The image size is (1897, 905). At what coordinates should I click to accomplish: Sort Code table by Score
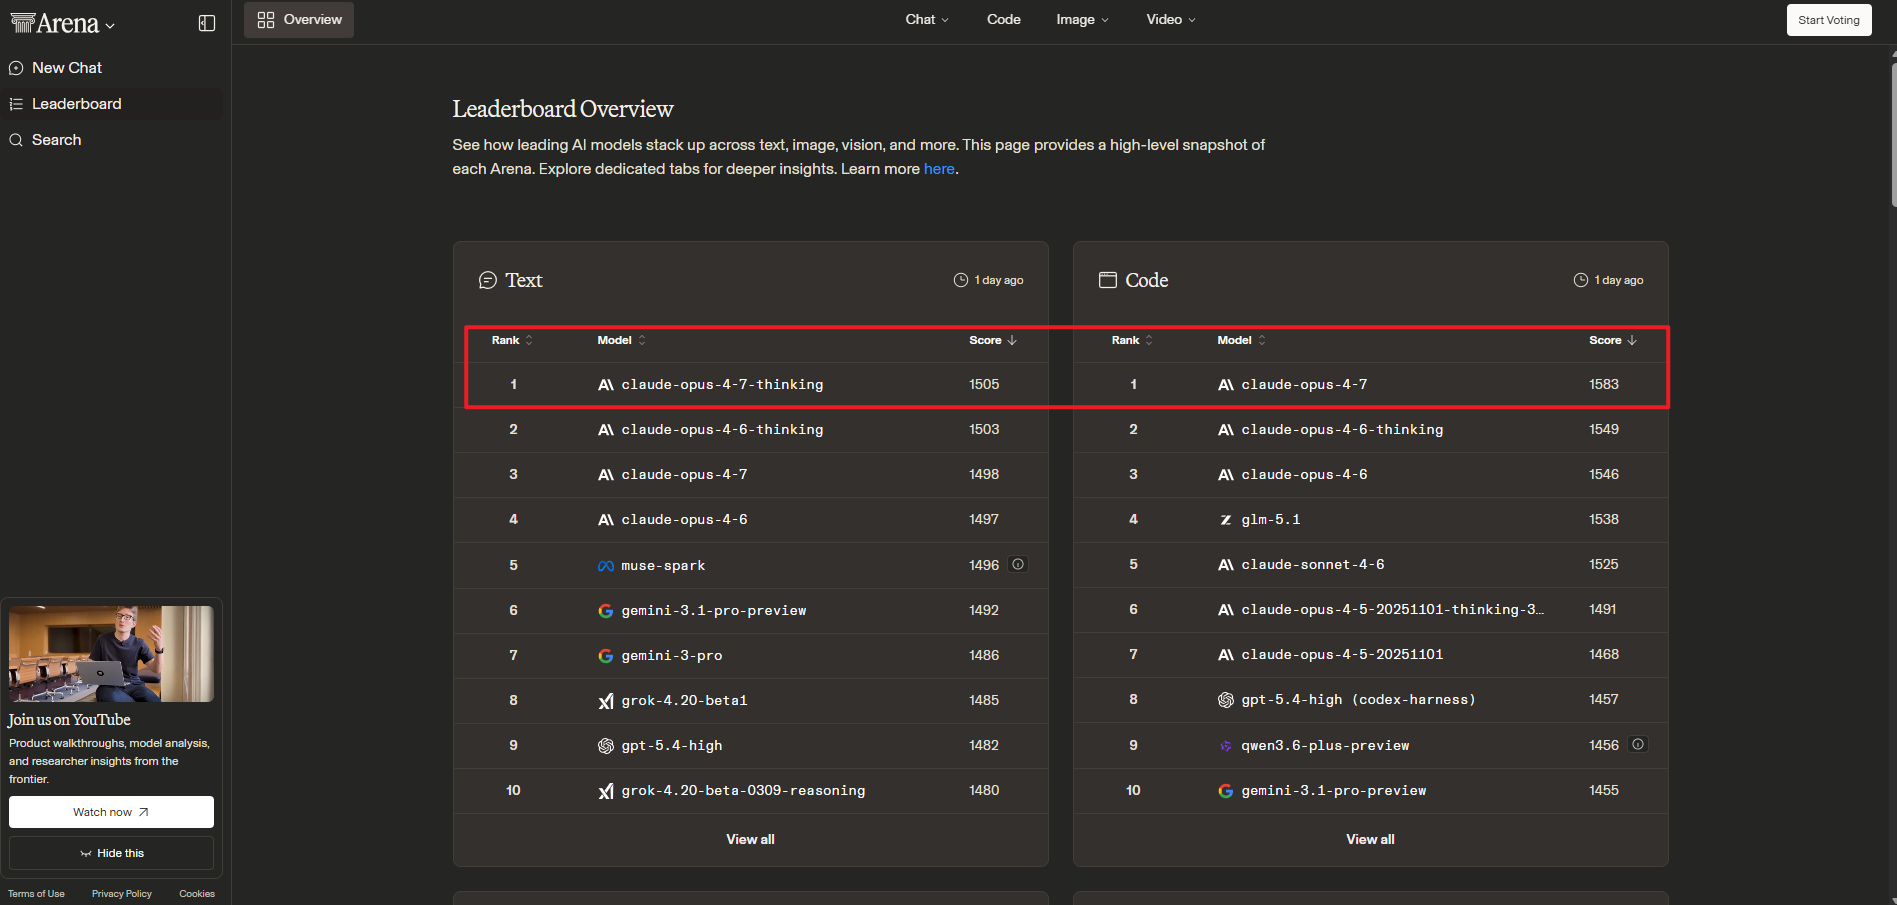coord(1613,340)
